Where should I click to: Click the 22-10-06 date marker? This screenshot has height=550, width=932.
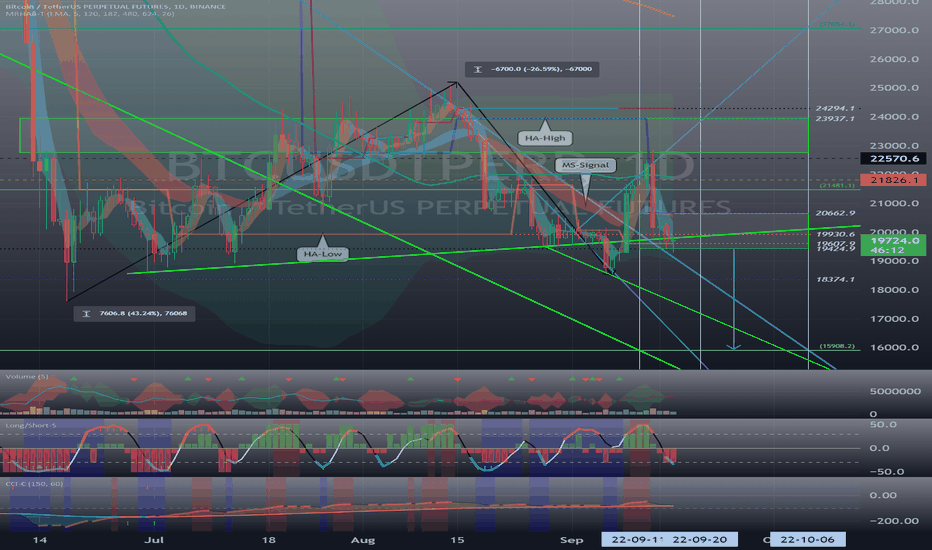[807, 540]
